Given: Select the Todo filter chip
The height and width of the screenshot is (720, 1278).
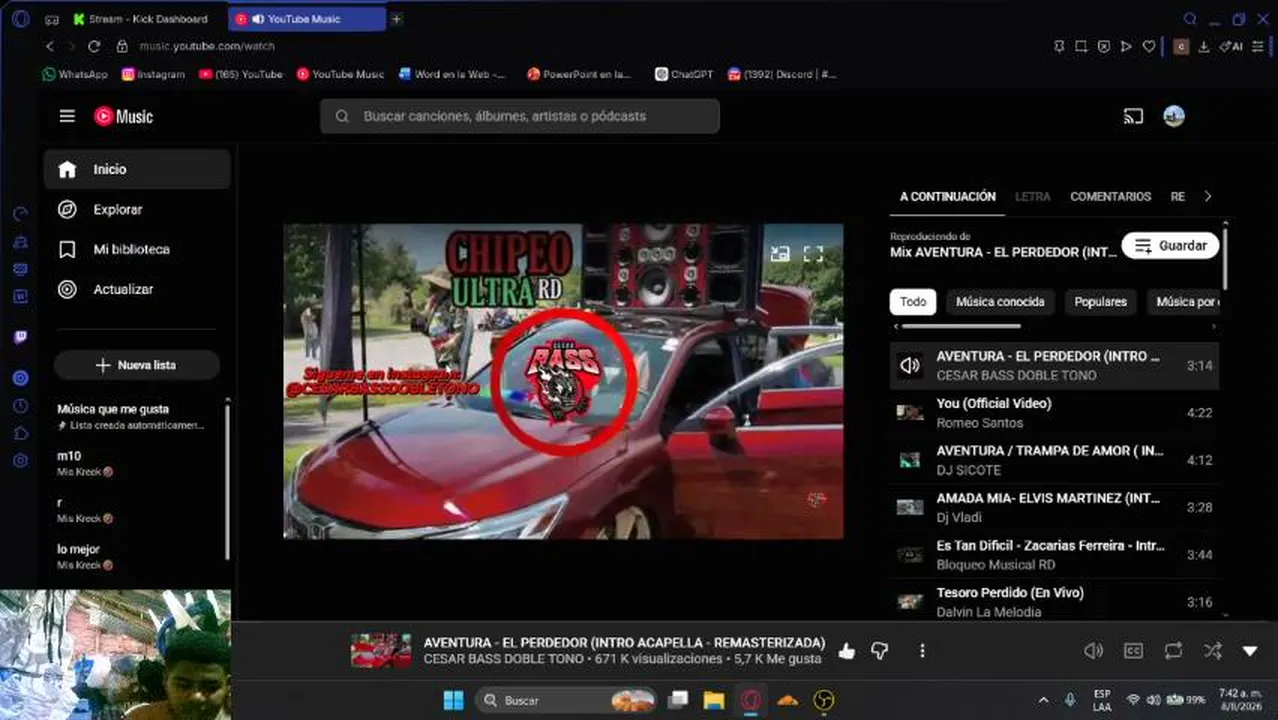Looking at the screenshot, I should pos(913,301).
